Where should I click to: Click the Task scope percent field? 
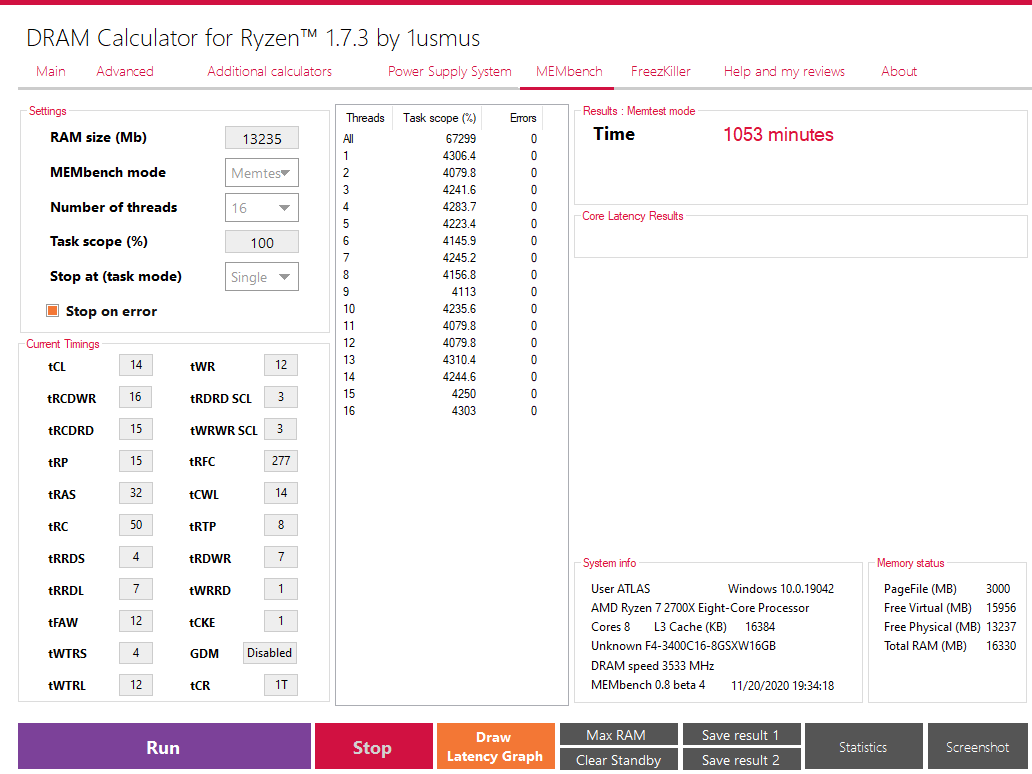262,242
